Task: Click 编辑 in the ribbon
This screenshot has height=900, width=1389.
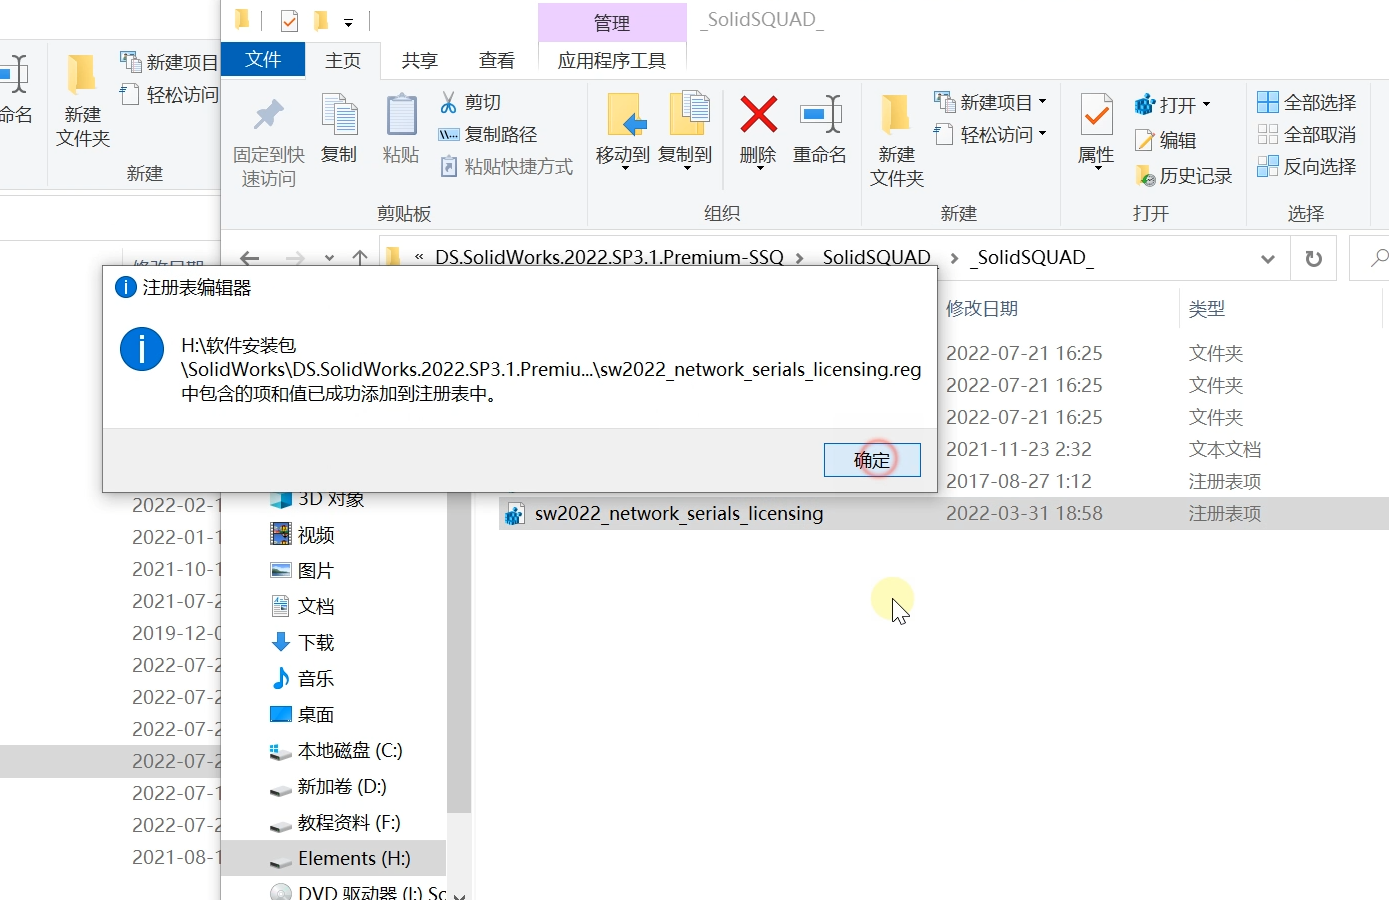Action: (1166, 140)
